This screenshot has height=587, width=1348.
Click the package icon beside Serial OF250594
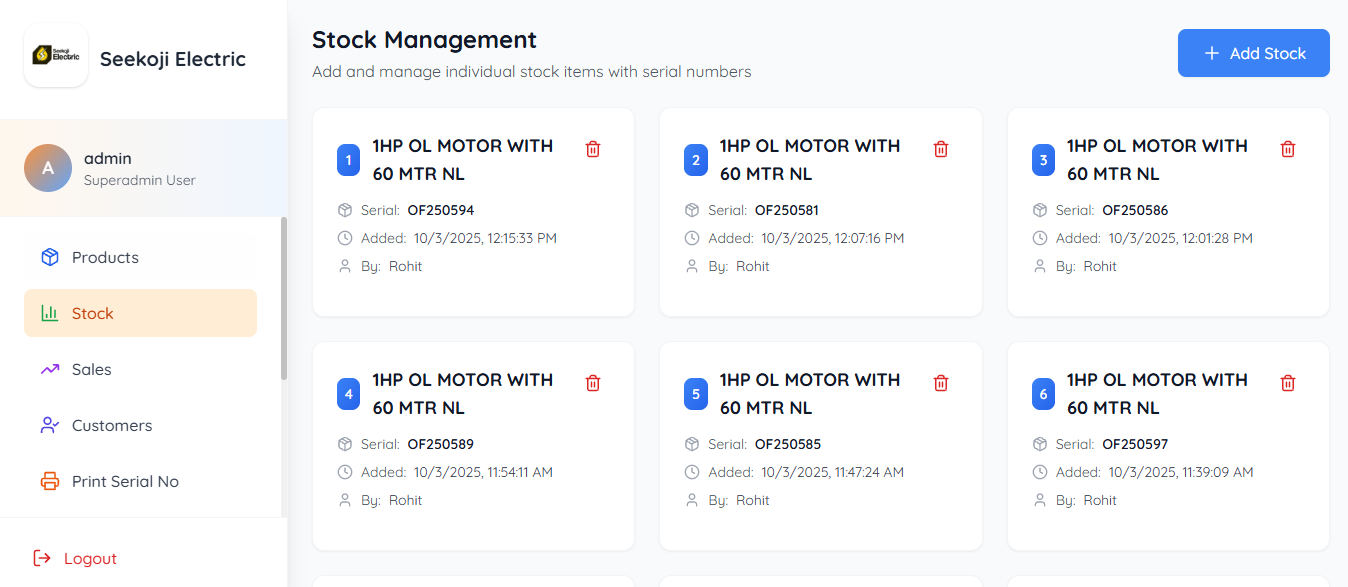pos(345,210)
